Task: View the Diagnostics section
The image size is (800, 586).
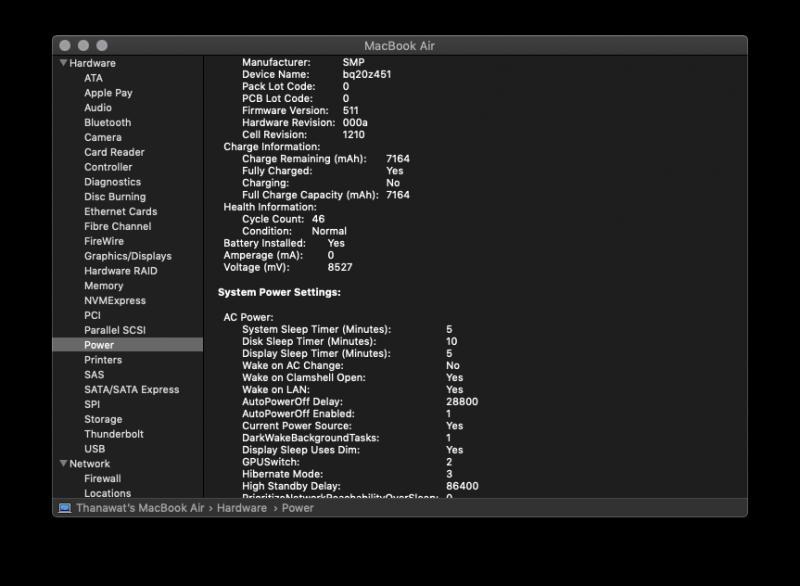Action: pos(113,182)
